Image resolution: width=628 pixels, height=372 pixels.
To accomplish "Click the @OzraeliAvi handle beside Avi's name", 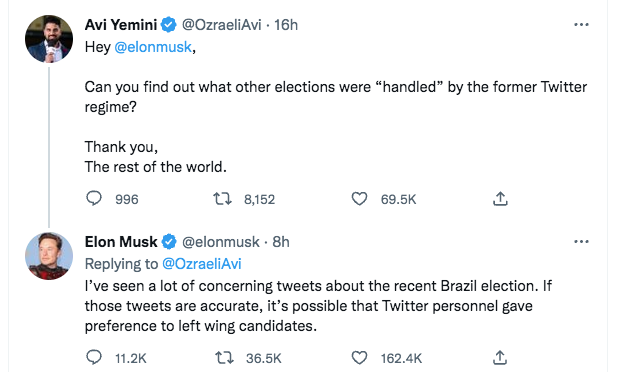I will (221, 25).
